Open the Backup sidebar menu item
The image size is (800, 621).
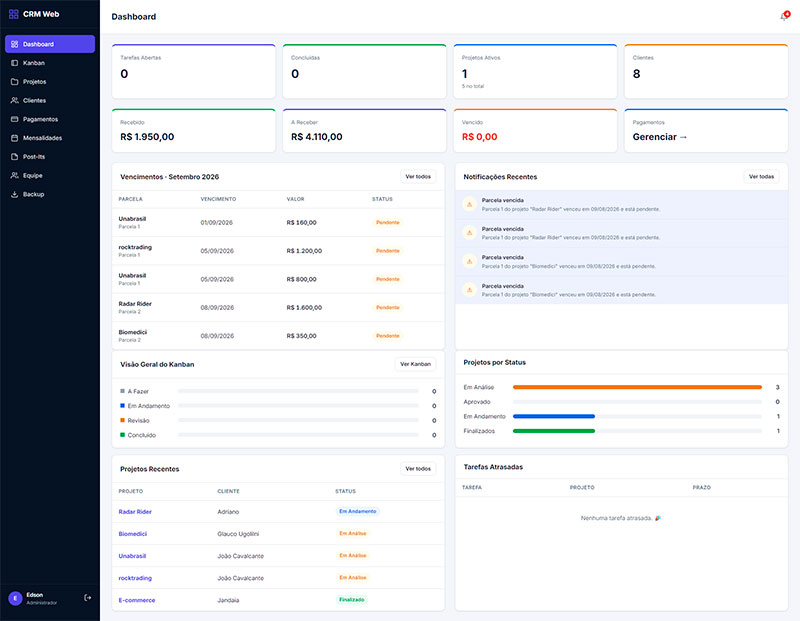click(x=50, y=194)
